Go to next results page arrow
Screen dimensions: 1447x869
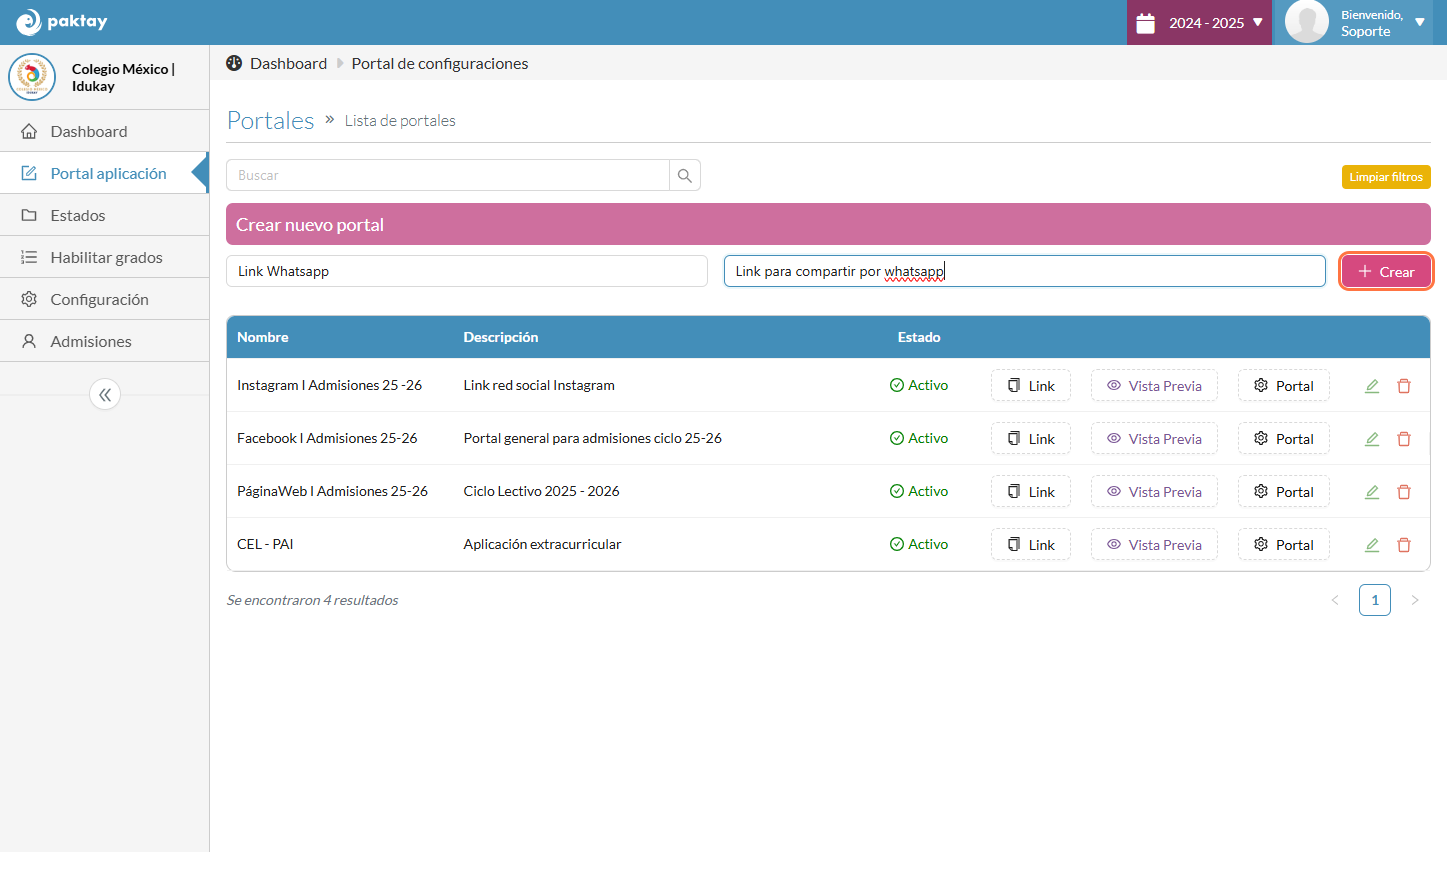(x=1415, y=600)
